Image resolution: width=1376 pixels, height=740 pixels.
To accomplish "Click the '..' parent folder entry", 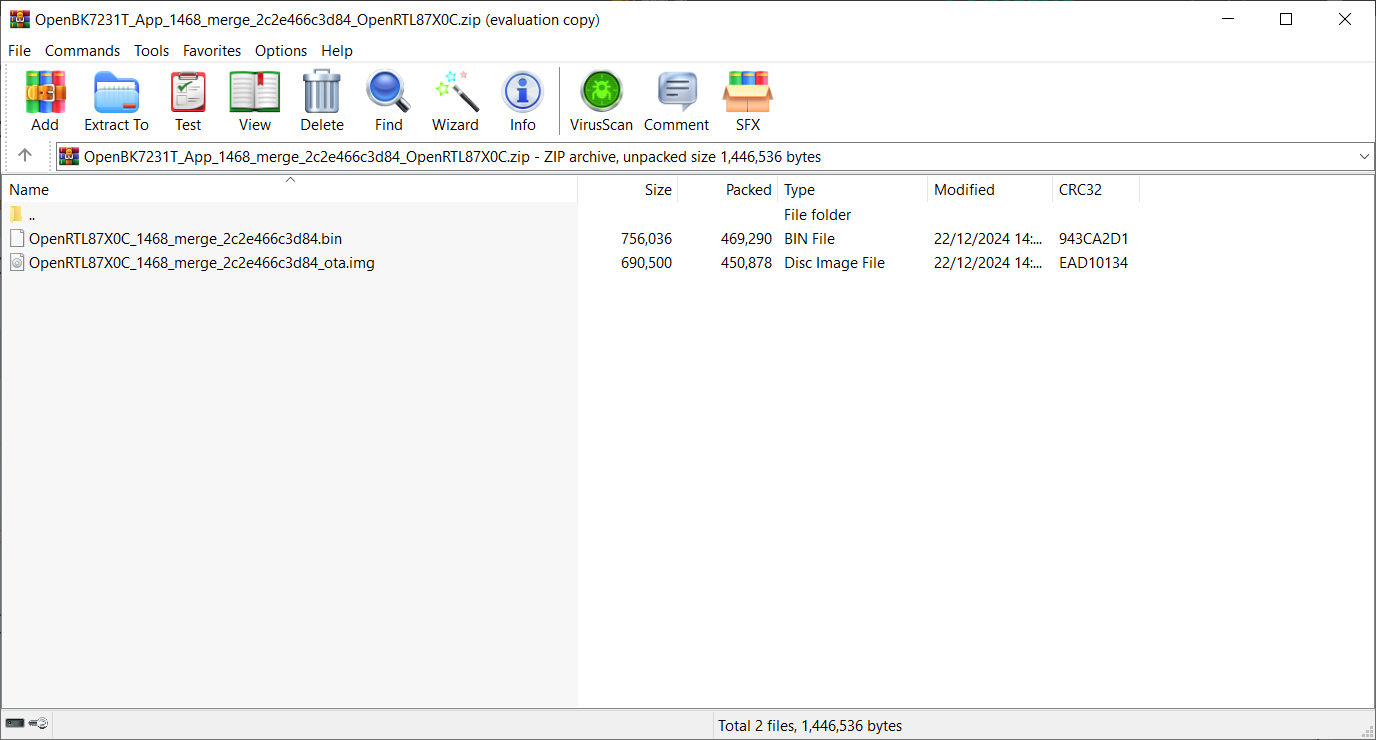I will point(33,215).
